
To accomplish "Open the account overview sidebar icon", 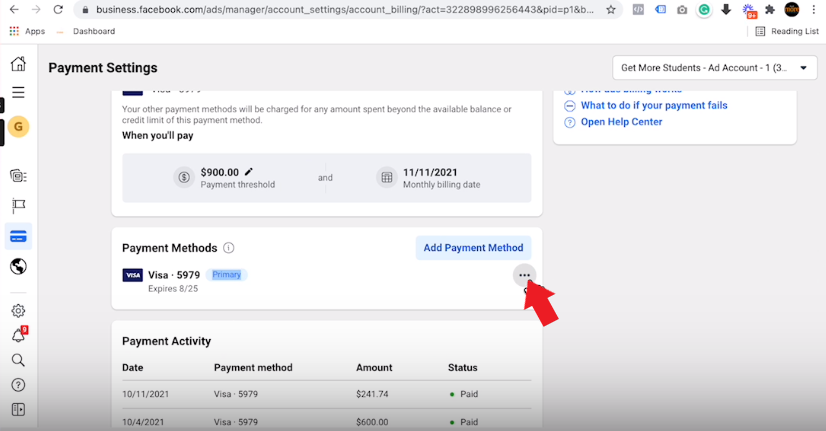I will pos(18,176).
